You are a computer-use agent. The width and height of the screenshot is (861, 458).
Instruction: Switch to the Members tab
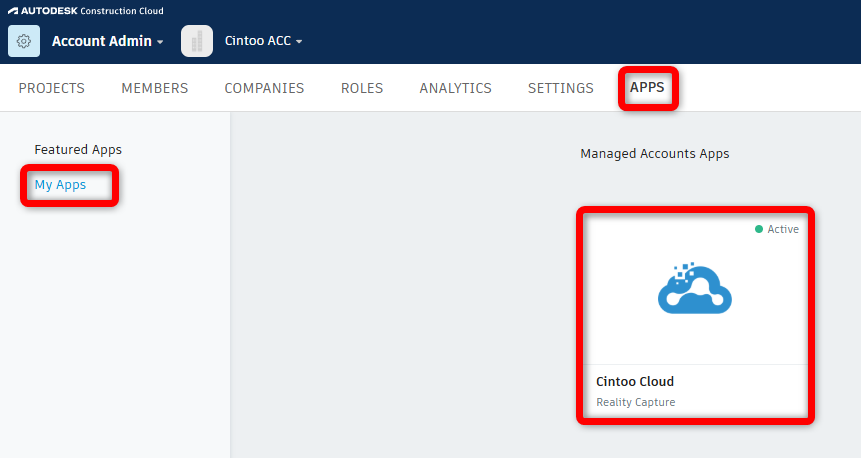[155, 88]
